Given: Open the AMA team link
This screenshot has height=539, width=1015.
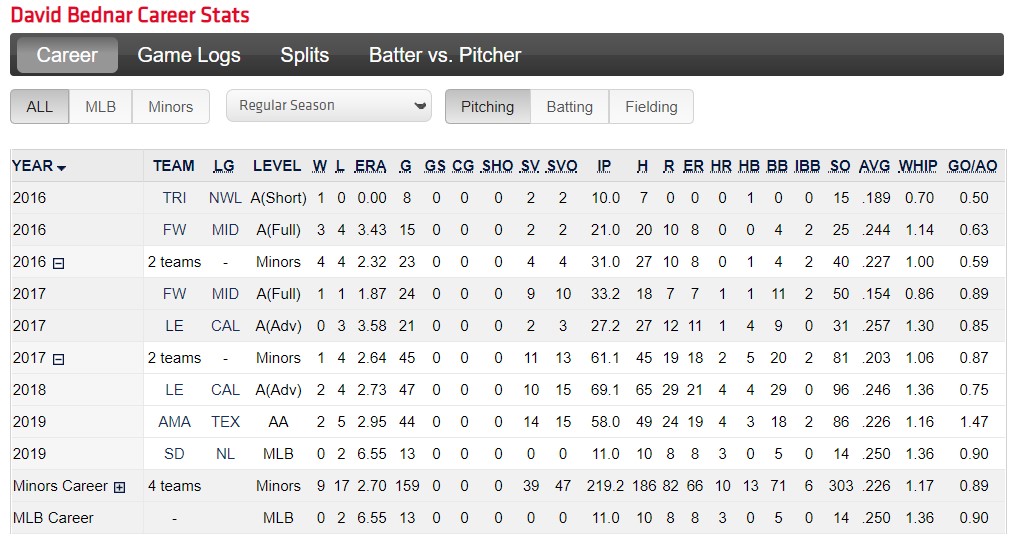Looking at the screenshot, I should click(x=174, y=422).
